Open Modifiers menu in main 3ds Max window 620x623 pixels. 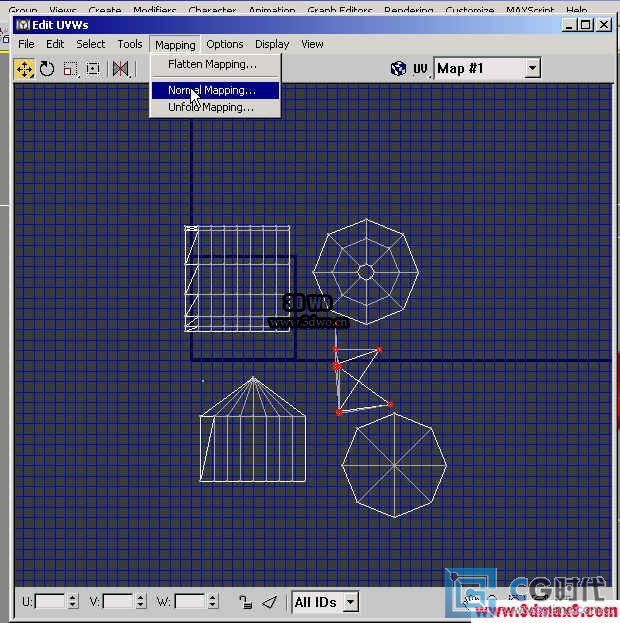(154, 10)
